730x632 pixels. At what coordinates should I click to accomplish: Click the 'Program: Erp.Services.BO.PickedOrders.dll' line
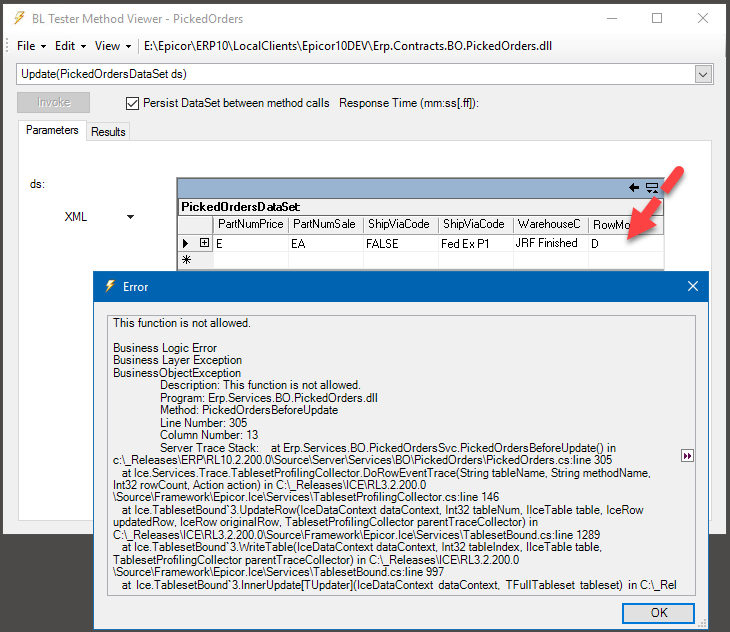coord(269,398)
